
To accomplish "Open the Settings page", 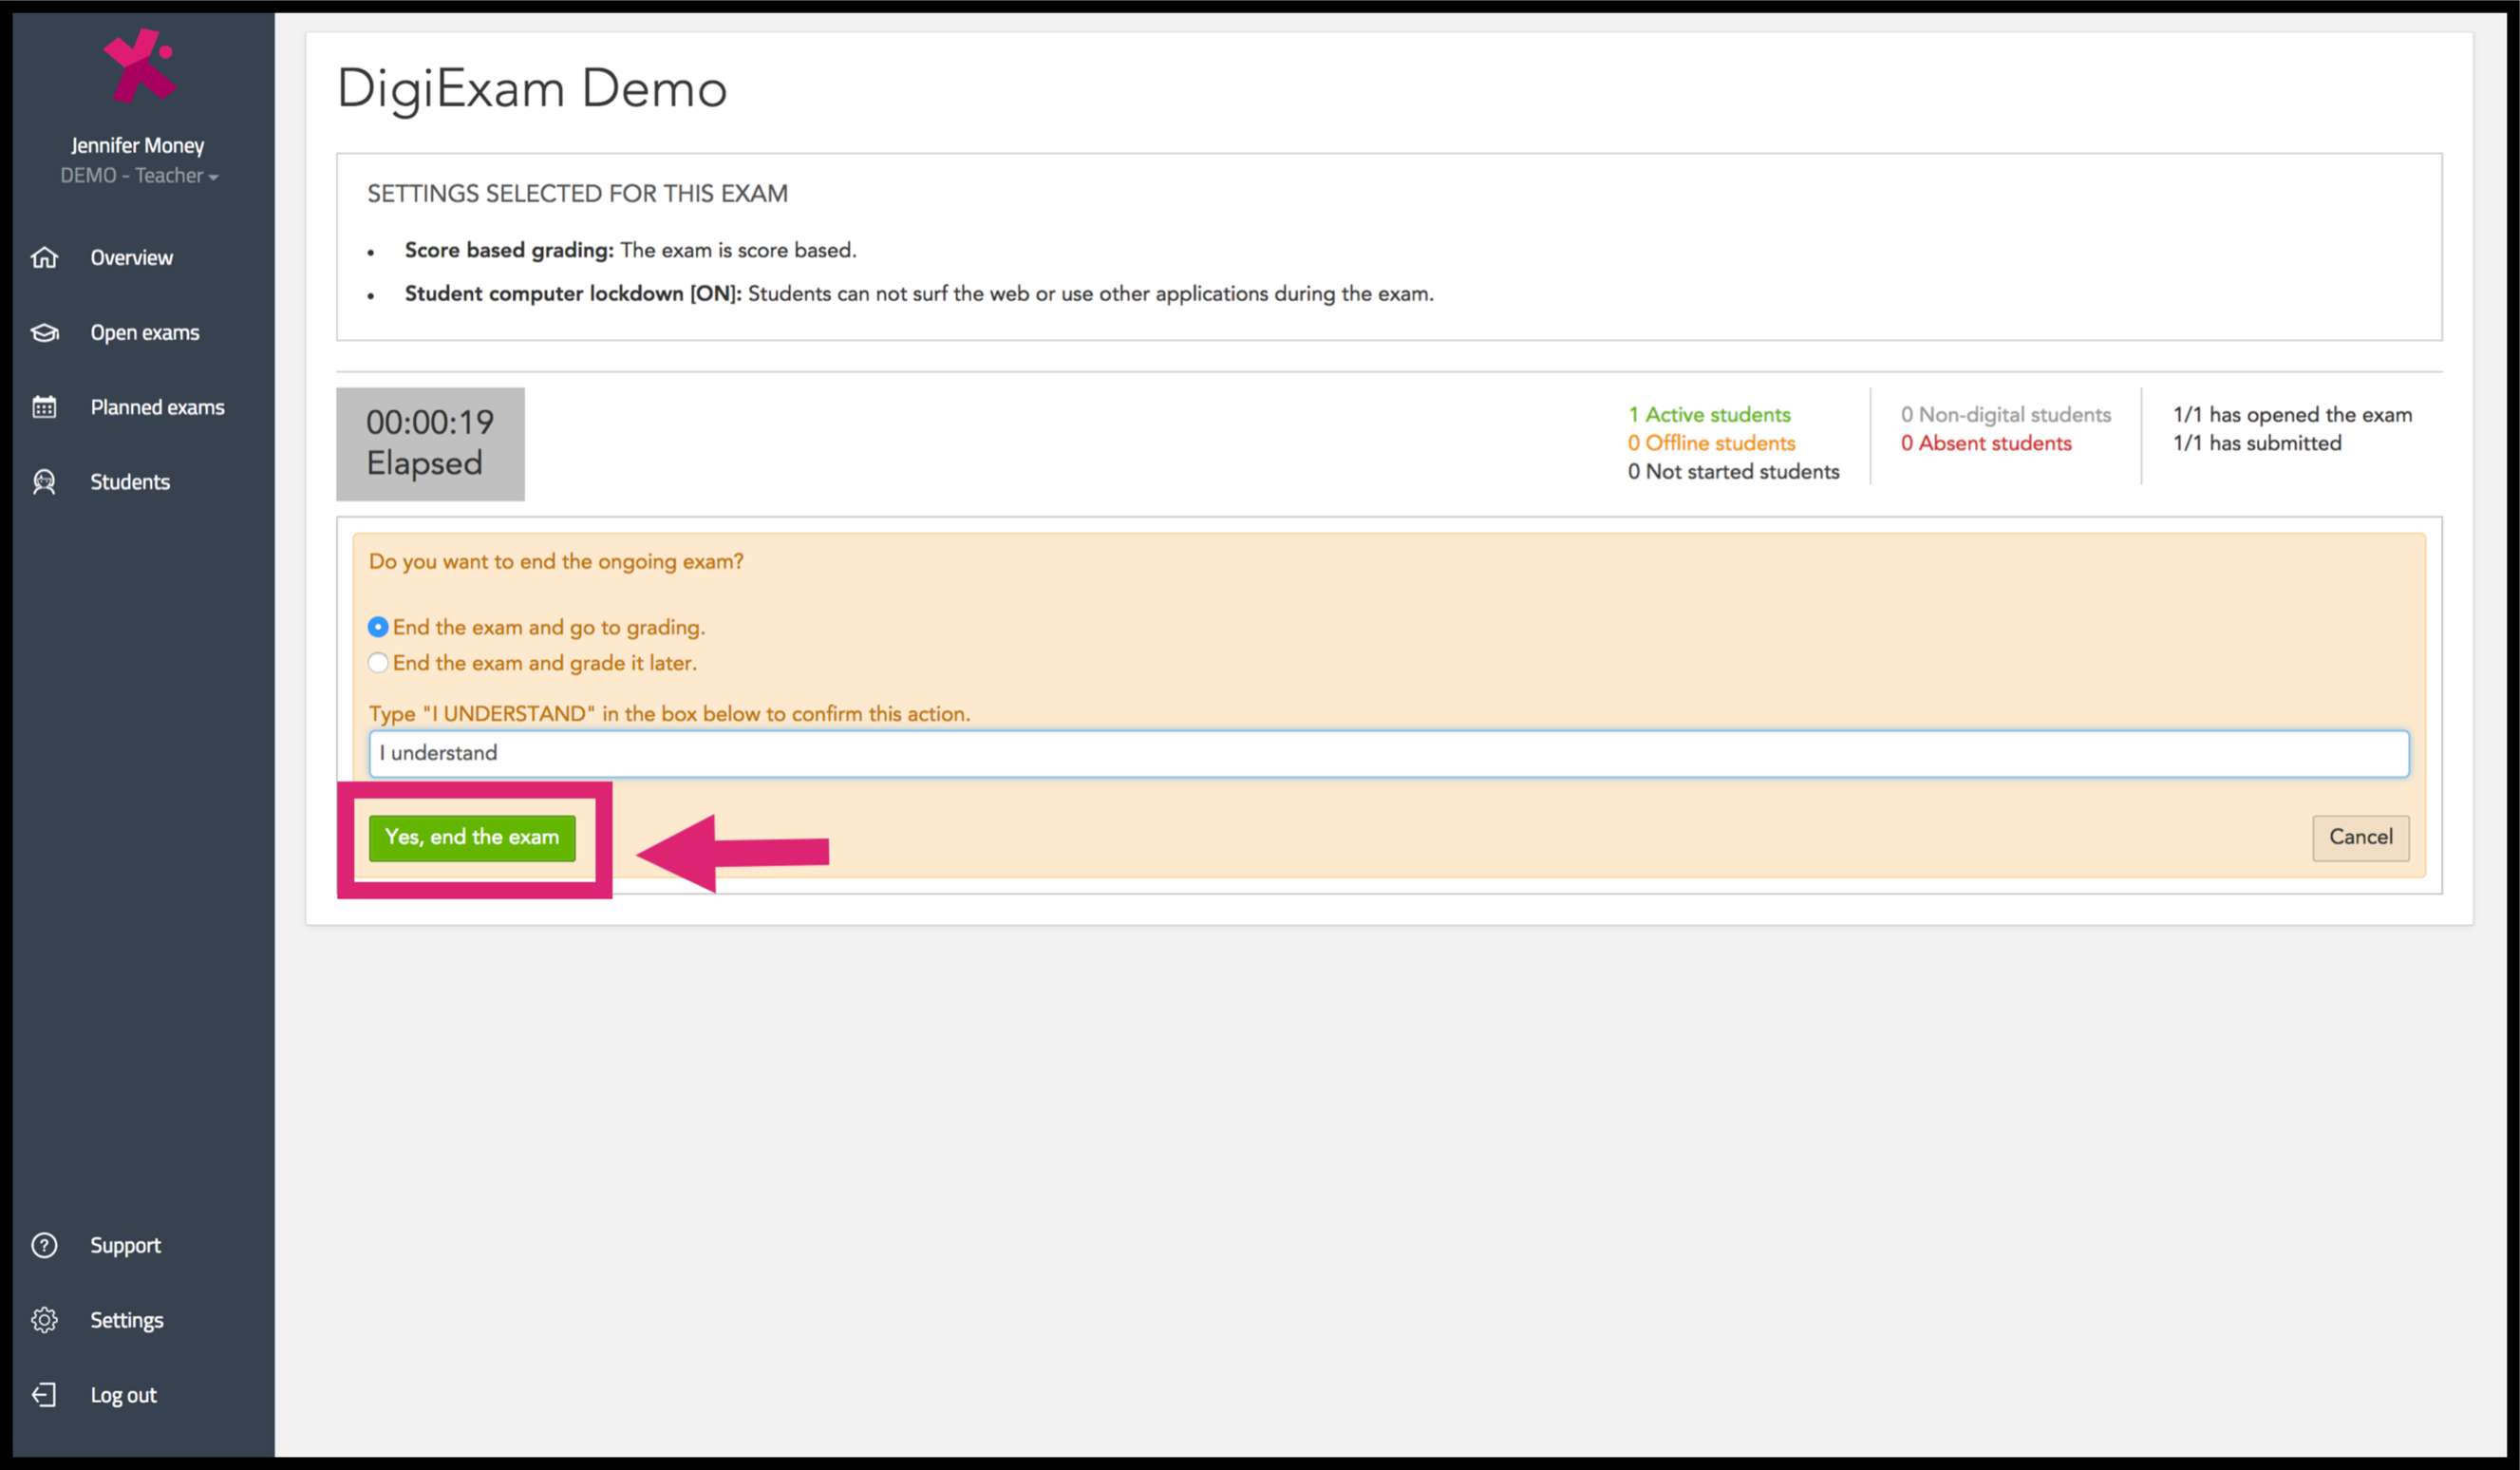I will 126,1321.
